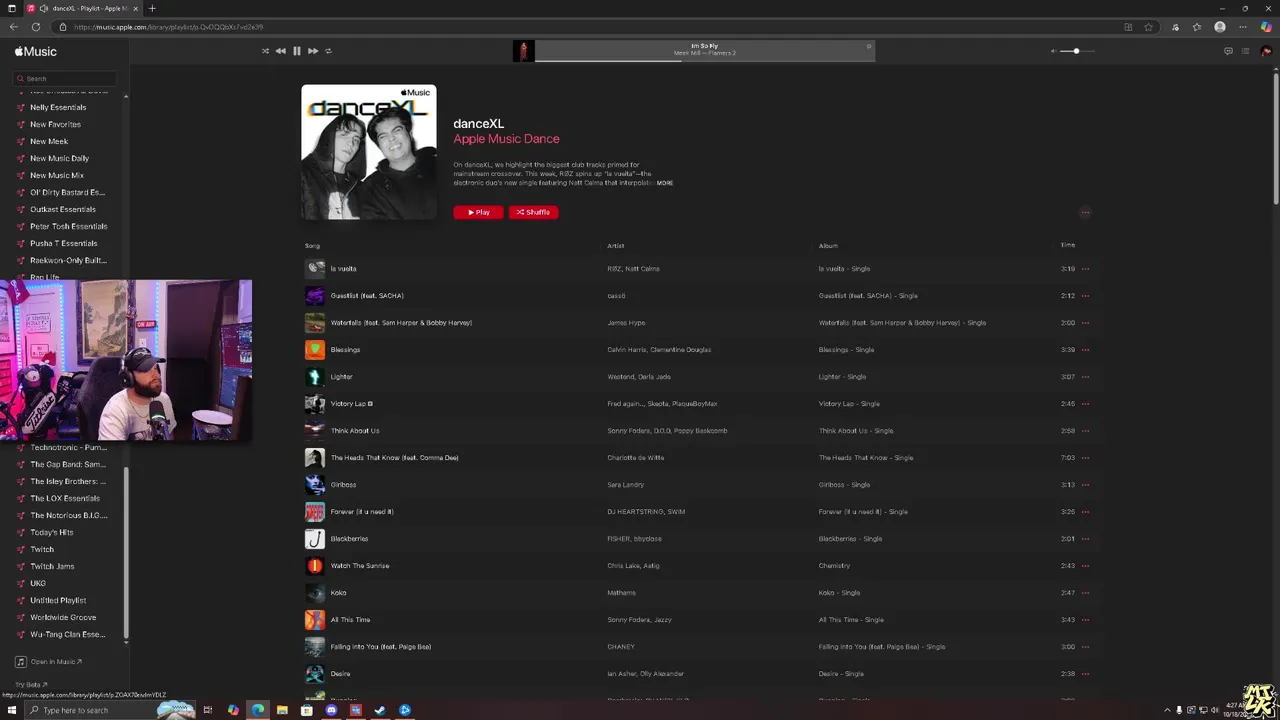Open more options for Victory Lap row
Viewport: 1280px width, 720px height.
pos(1085,404)
